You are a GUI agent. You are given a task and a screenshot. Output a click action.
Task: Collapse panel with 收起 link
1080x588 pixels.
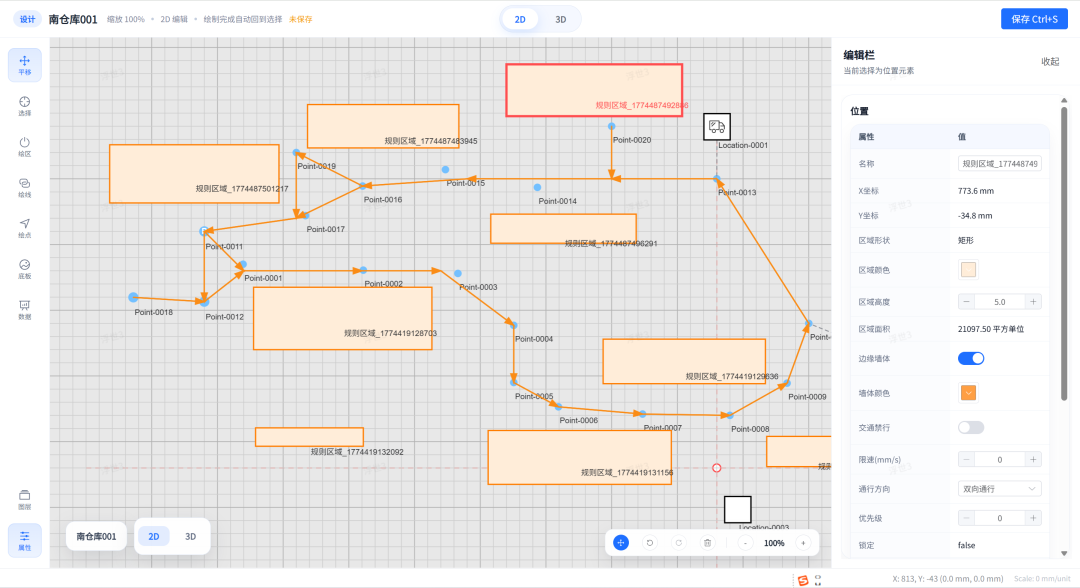[1050, 61]
